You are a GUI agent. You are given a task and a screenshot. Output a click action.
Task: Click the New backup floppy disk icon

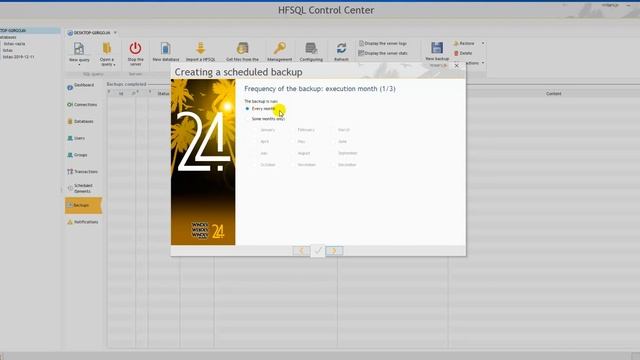coord(437,48)
